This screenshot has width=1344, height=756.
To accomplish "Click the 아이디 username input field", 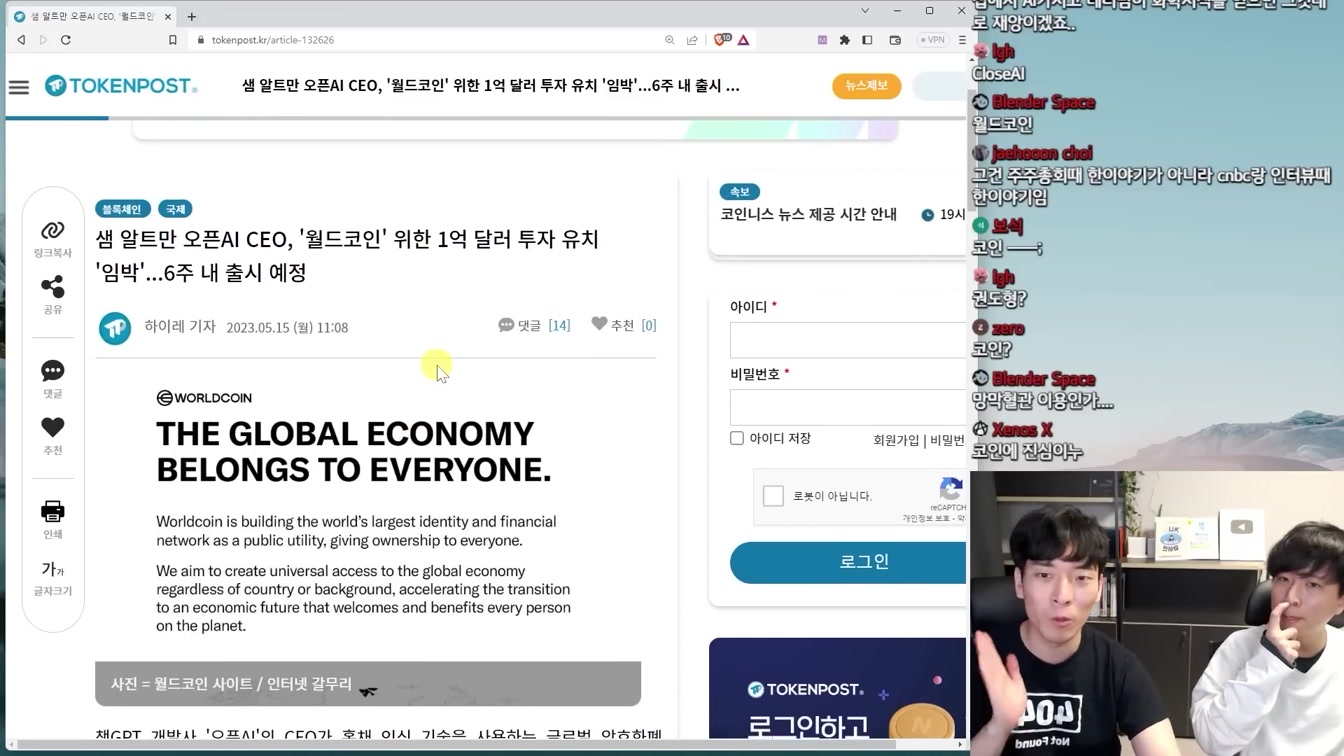I will pyautogui.click(x=848, y=340).
